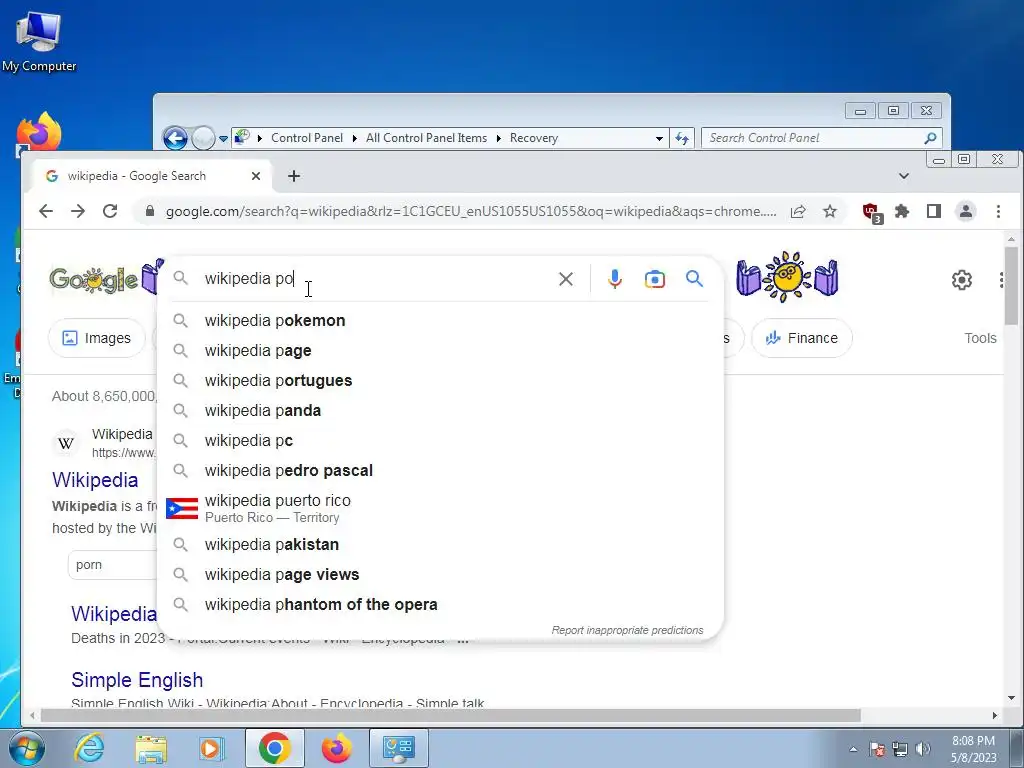This screenshot has width=1024, height=768.
Task: Choose suggestion wikipedia puerto rico
Action: 441,508
